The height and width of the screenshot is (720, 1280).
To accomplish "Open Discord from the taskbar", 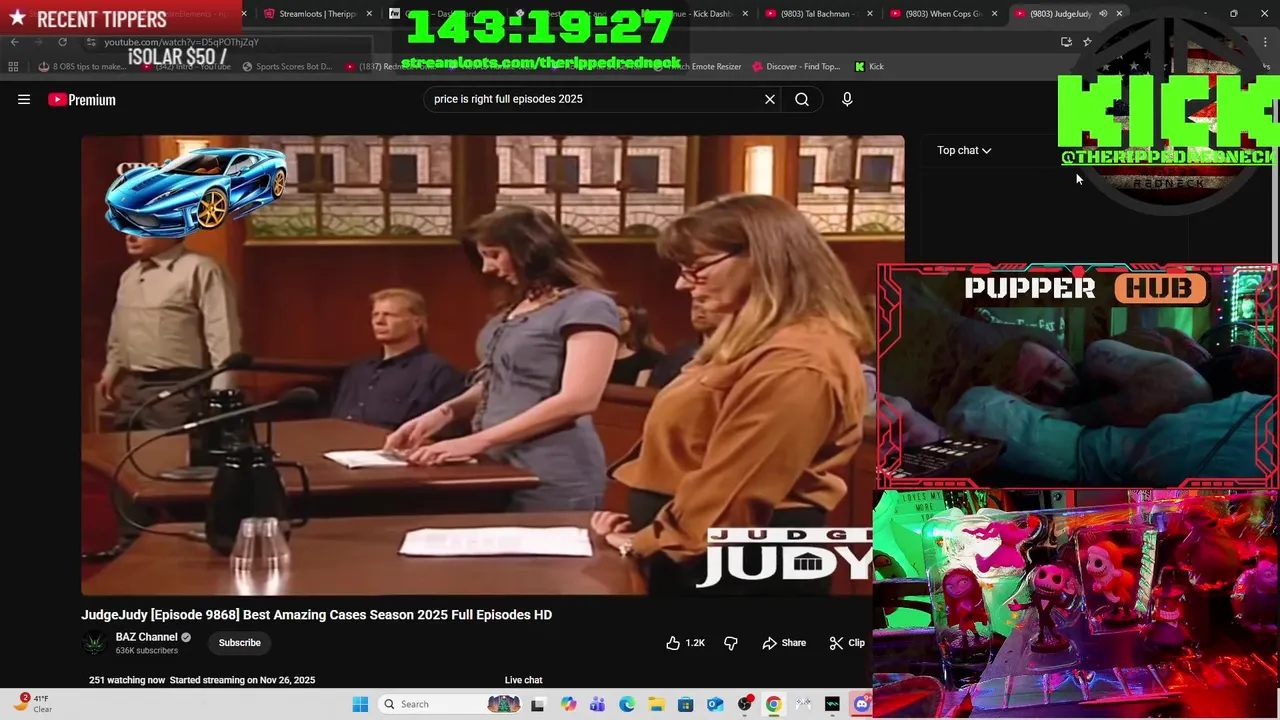I will pos(861,704).
